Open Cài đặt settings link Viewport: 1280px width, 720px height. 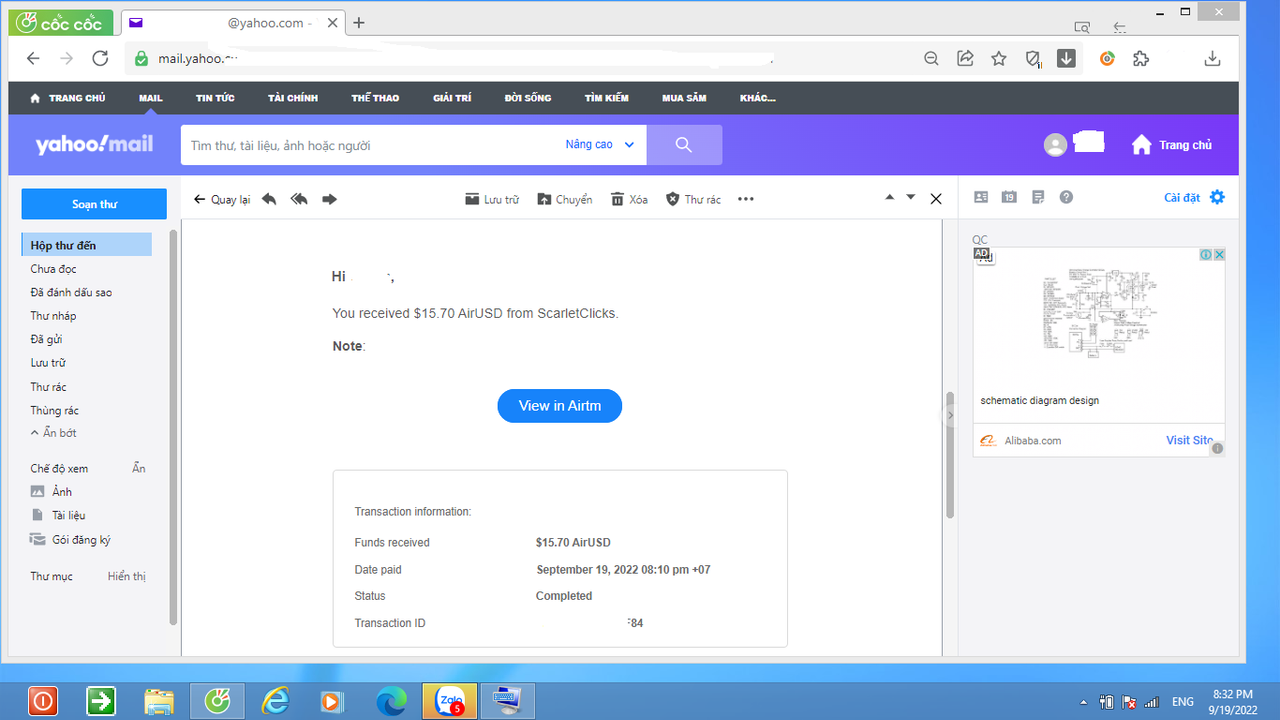click(1182, 197)
